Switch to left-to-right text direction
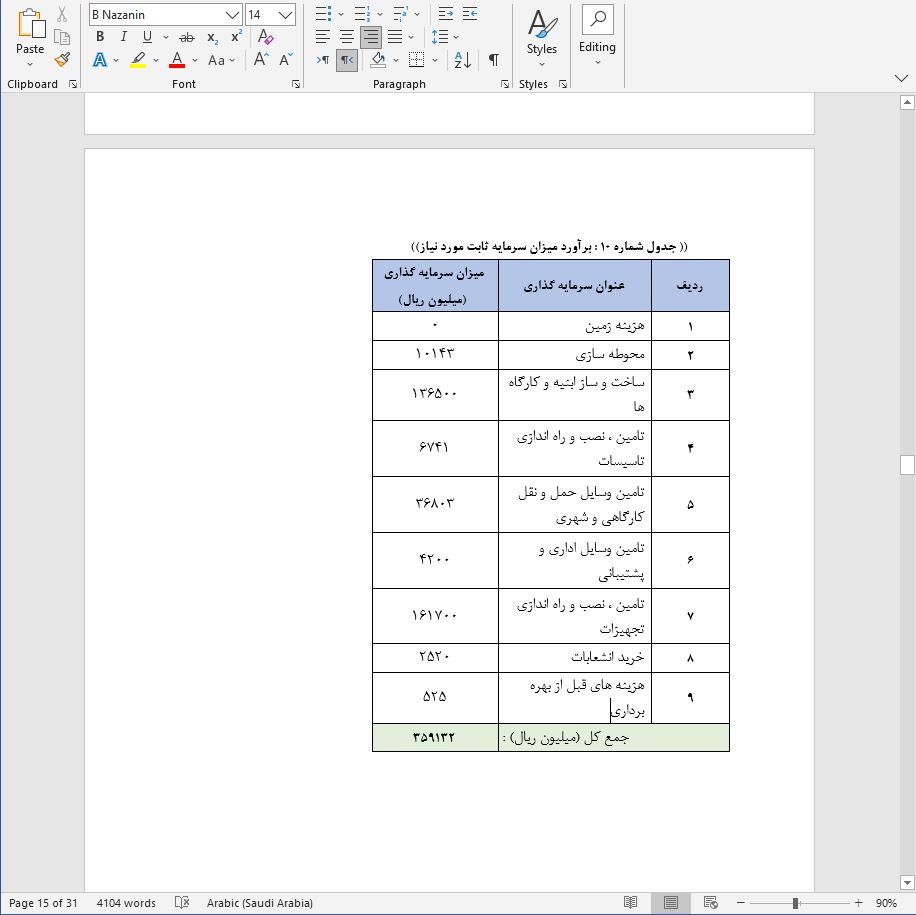 click(323, 60)
